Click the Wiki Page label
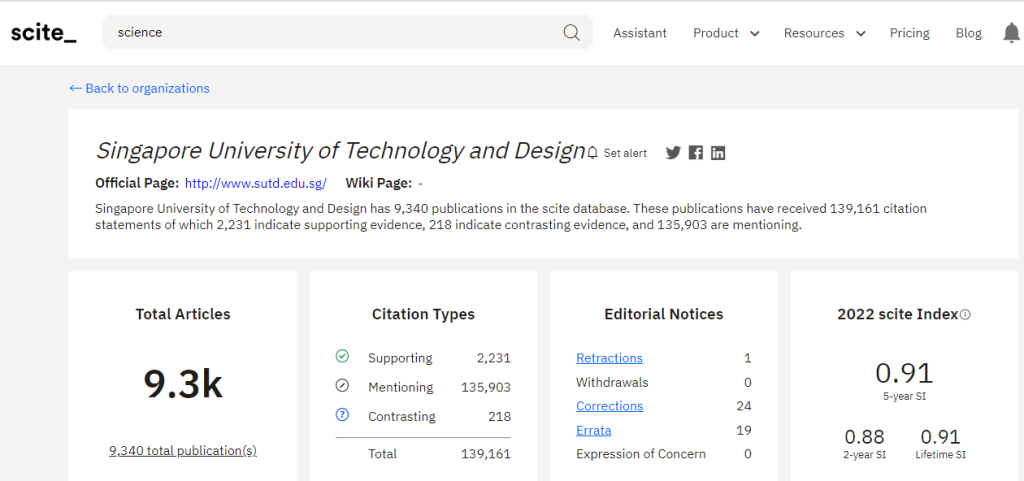1024x481 pixels. 379,183
